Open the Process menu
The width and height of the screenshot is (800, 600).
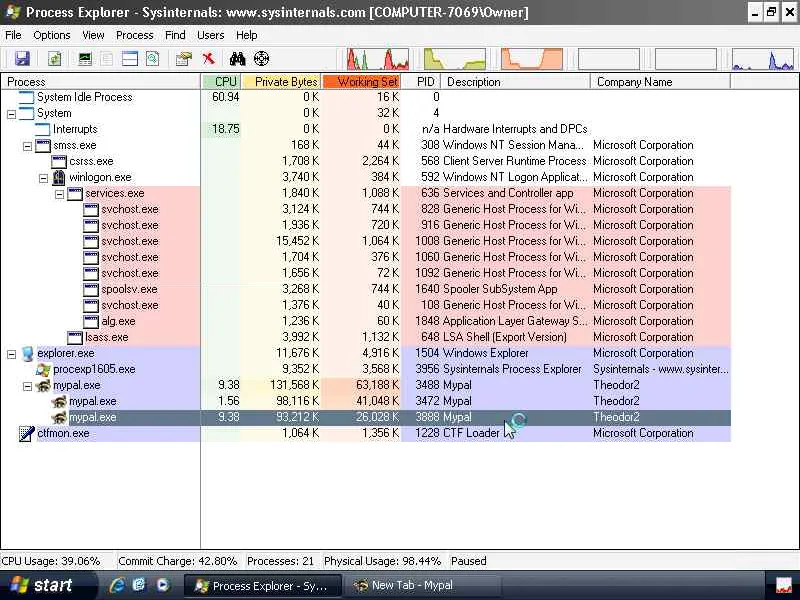[135, 35]
